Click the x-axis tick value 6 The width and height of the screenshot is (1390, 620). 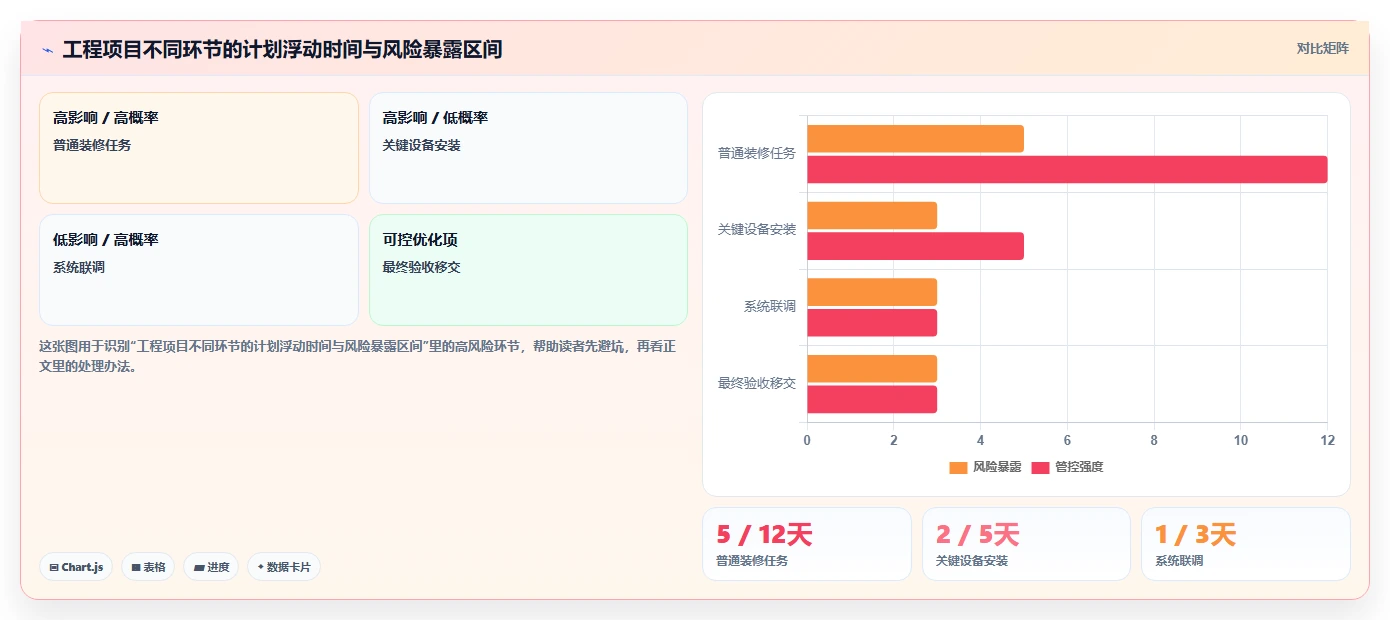pyautogui.click(x=1067, y=440)
